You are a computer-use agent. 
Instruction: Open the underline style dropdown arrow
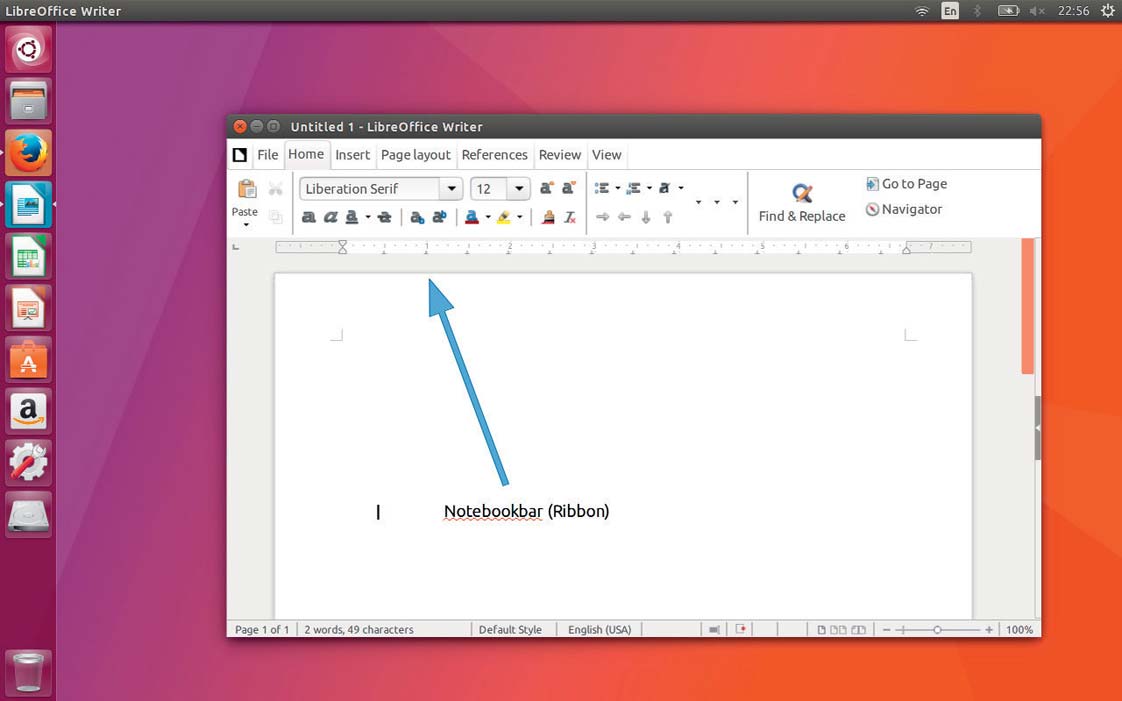click(x=368, y=217)
